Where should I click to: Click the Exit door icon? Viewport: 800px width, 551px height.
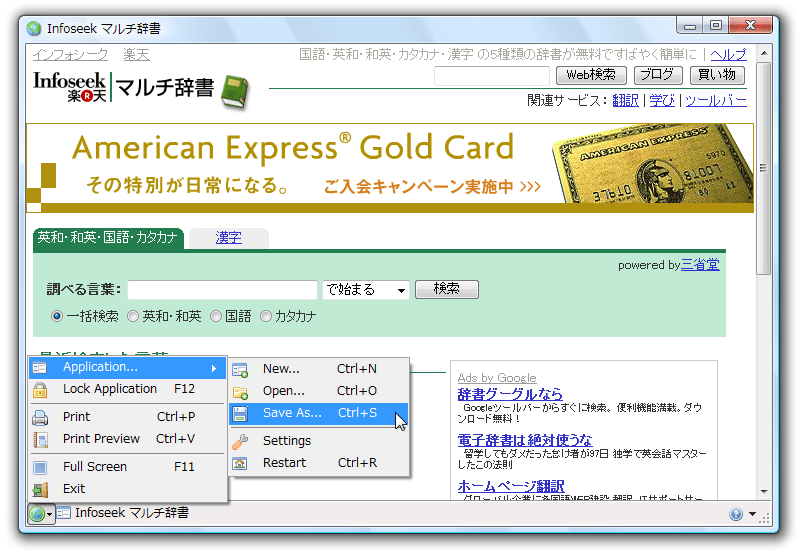coord(40,489)
